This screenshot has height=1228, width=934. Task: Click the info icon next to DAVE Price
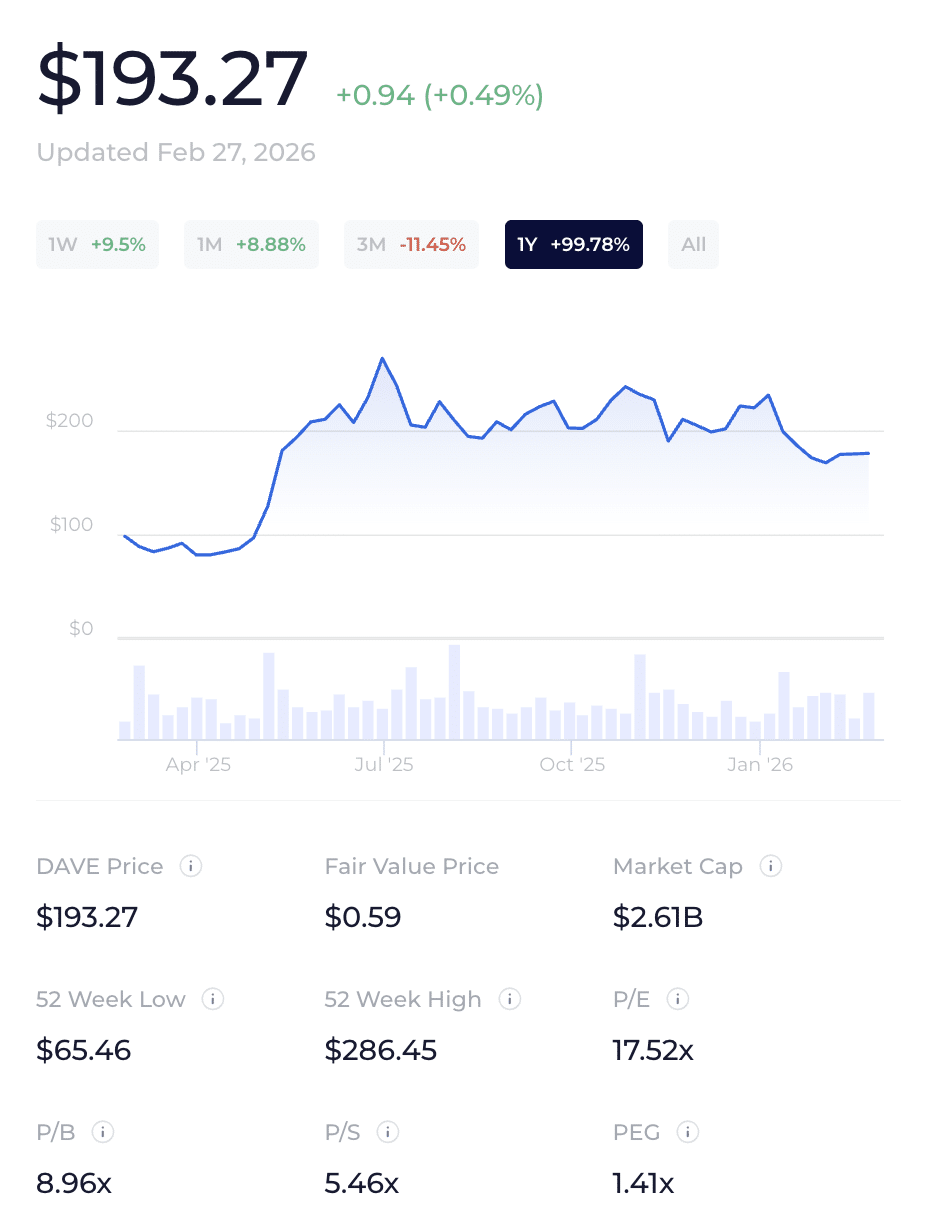point(190,866)
